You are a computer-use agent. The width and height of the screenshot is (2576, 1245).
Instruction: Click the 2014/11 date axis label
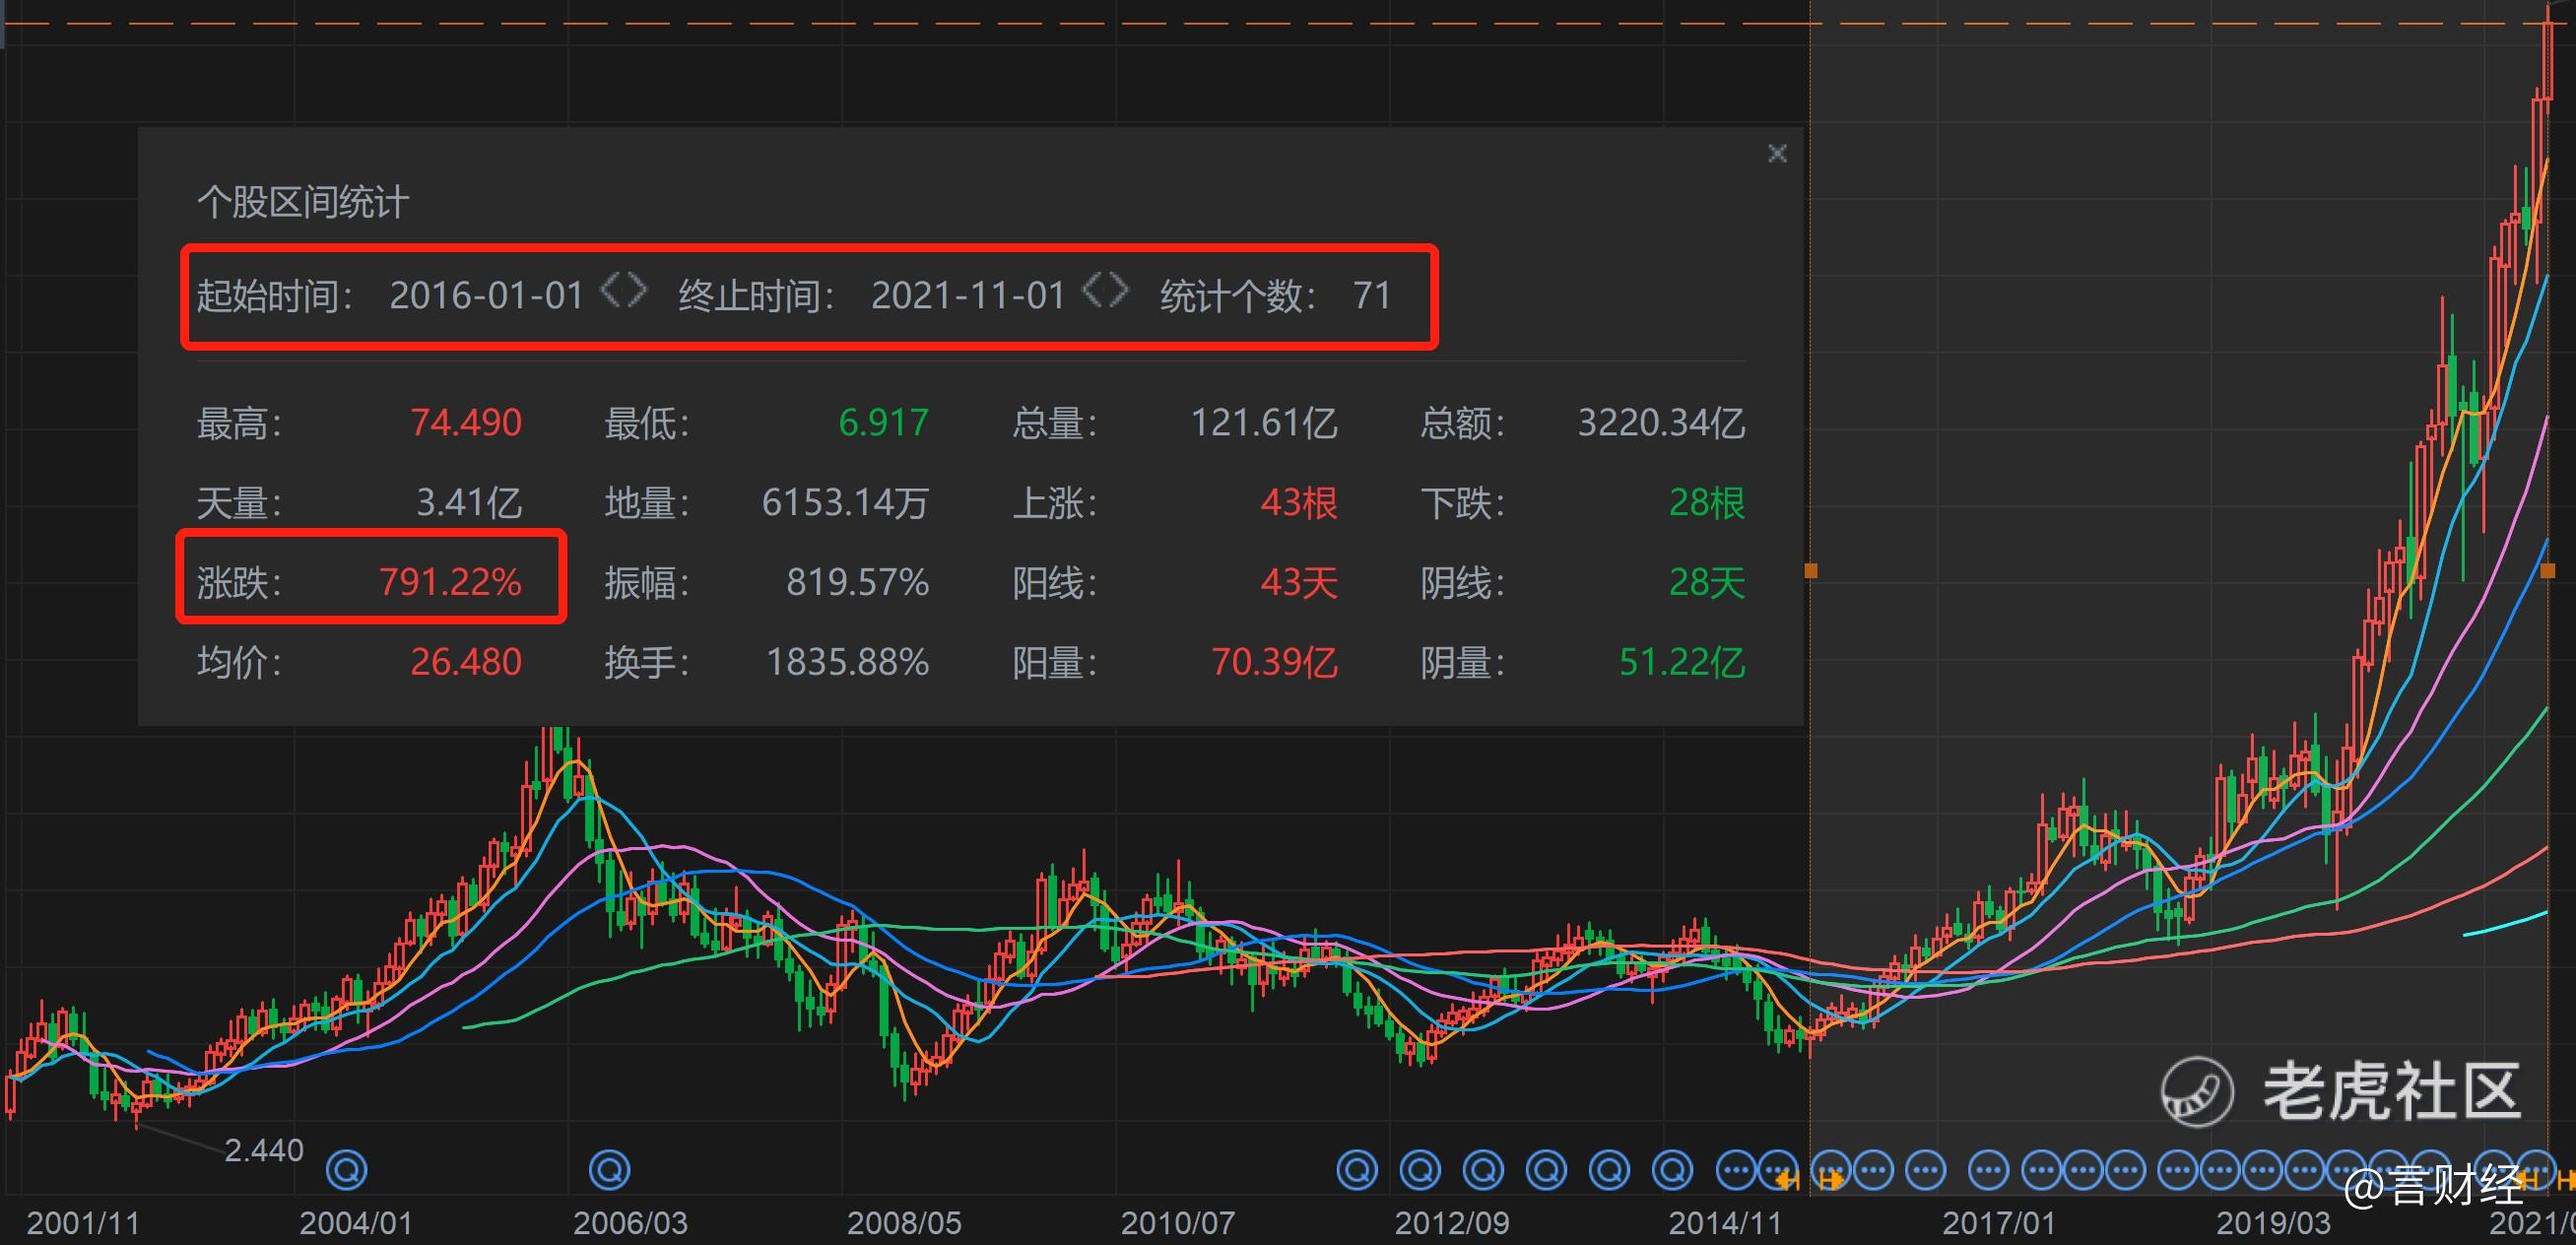pos(1726,1223)
